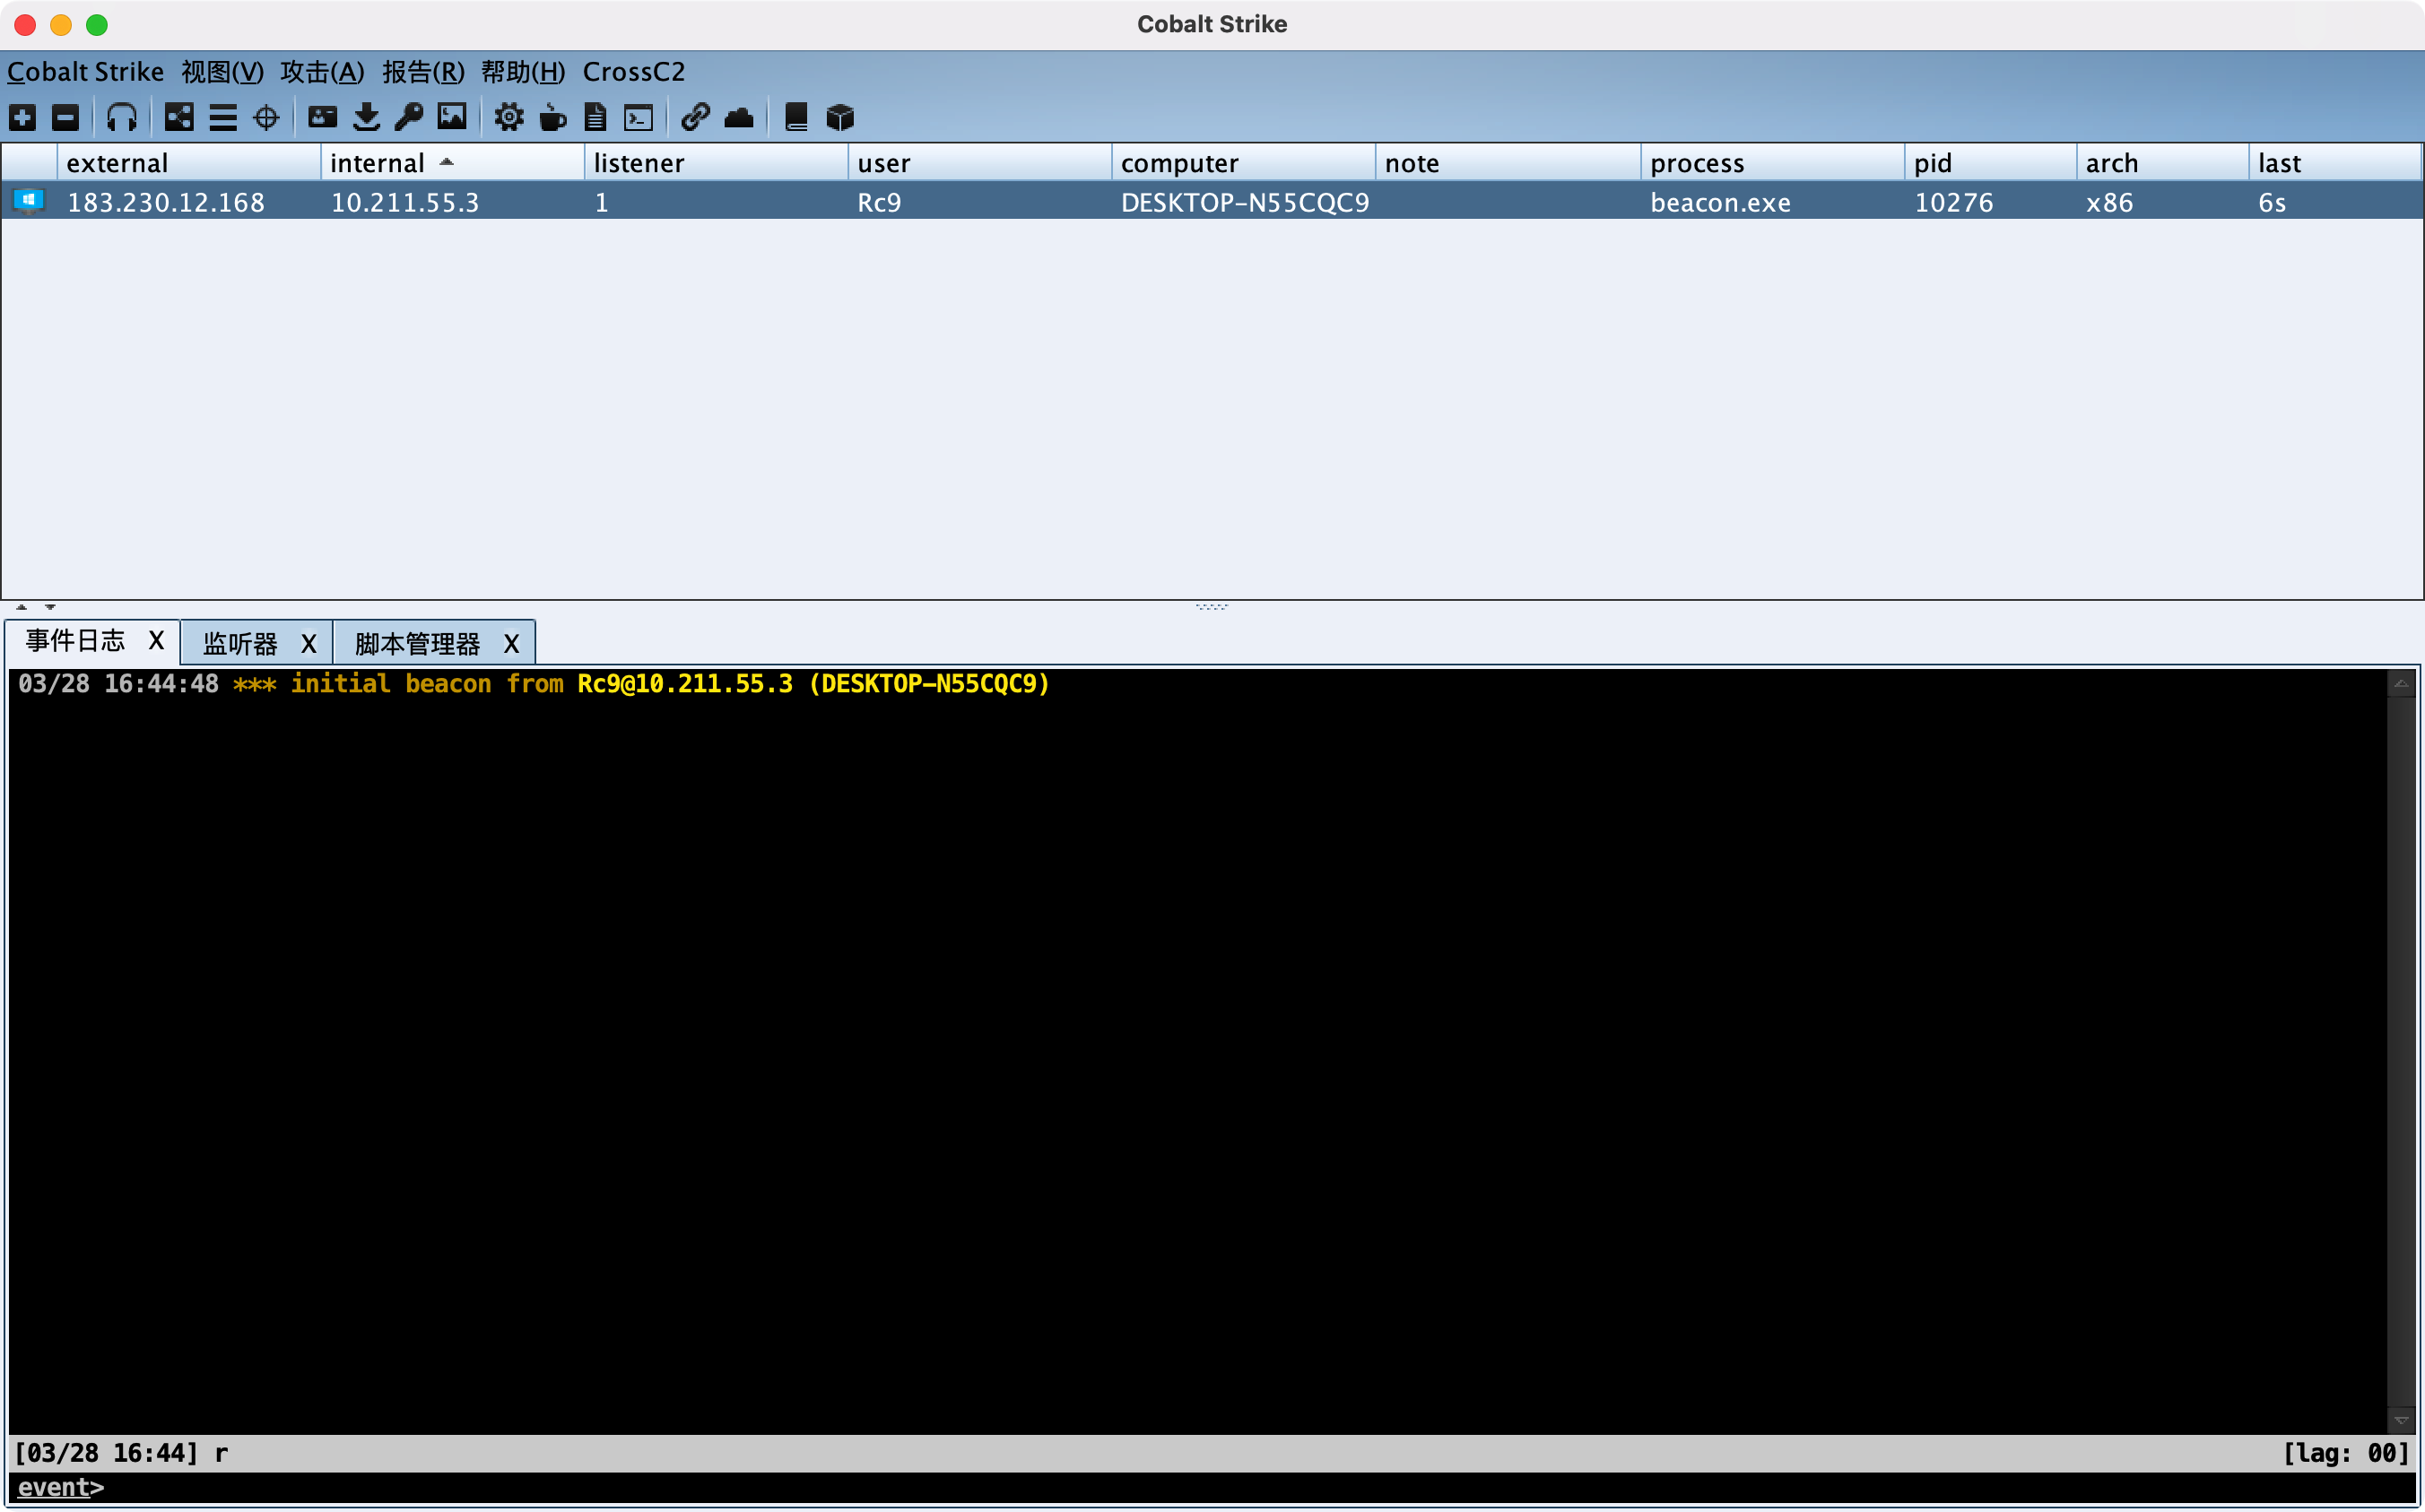The image size is (2425, 1512).
Task: Close the 事件日志 tab
Action: tap(156, 641)
